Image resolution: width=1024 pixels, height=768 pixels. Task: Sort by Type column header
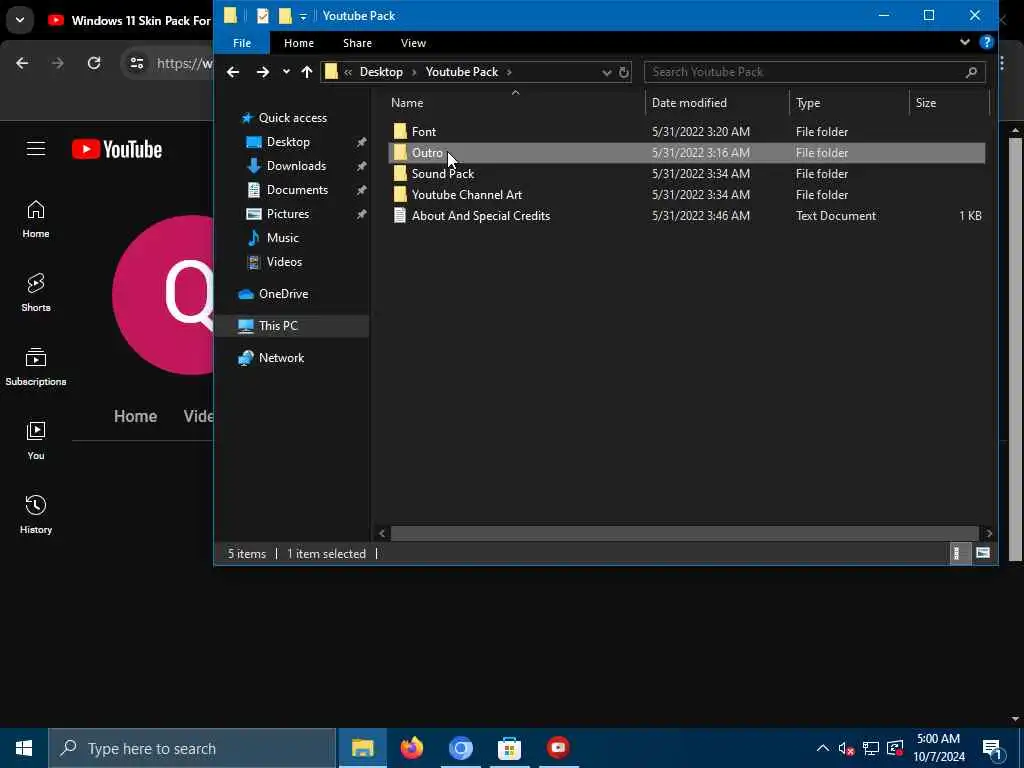coord(808,103)
